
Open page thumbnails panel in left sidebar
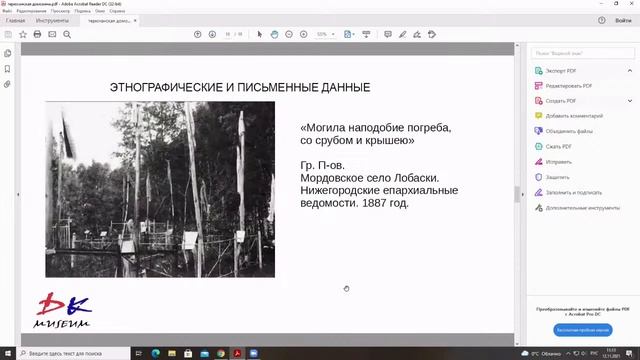[x=7, y=53]
